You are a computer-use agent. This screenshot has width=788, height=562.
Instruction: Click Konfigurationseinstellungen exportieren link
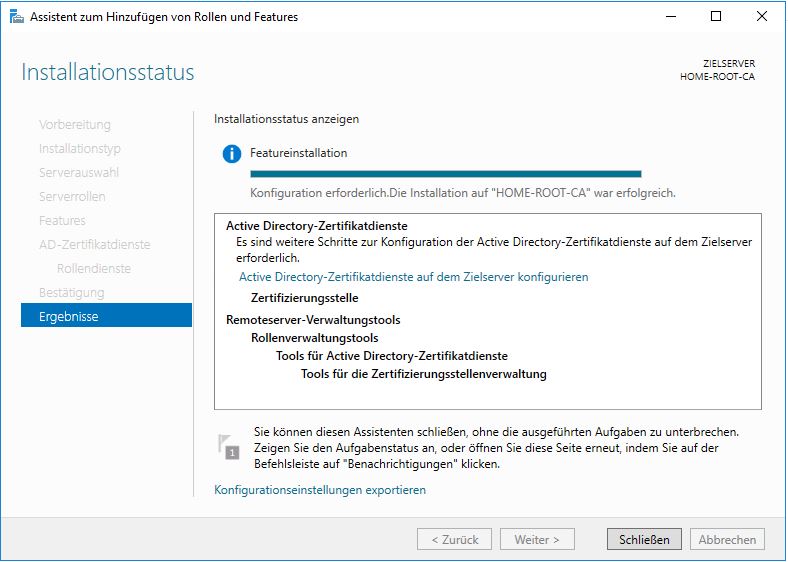click(x=320, y=490)
